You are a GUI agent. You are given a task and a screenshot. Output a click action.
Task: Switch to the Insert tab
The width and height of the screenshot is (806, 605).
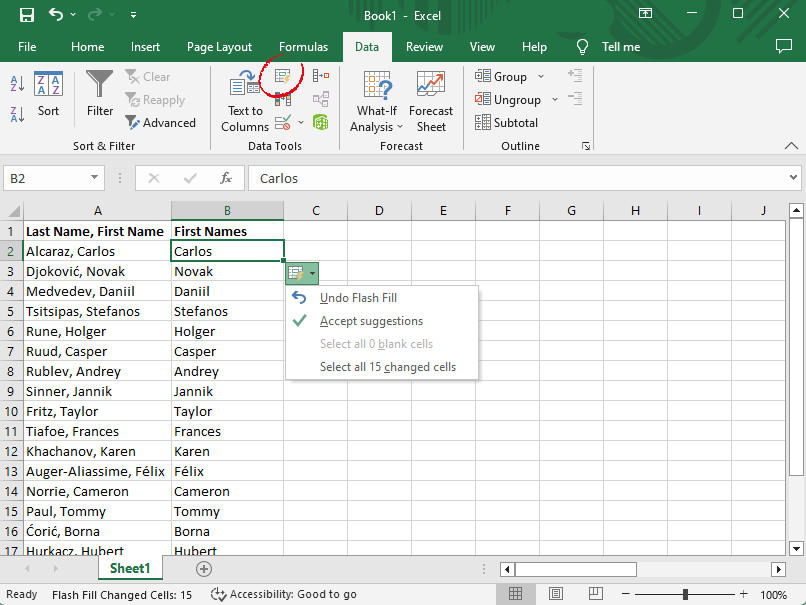(145, 47)
